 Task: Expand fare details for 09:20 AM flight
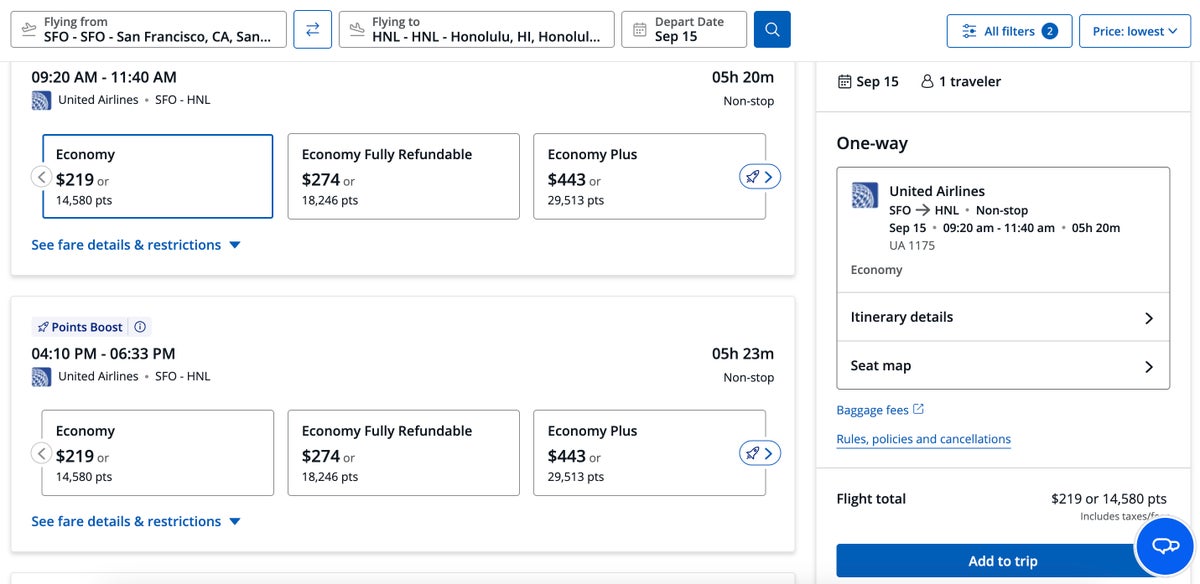[136, 245]
